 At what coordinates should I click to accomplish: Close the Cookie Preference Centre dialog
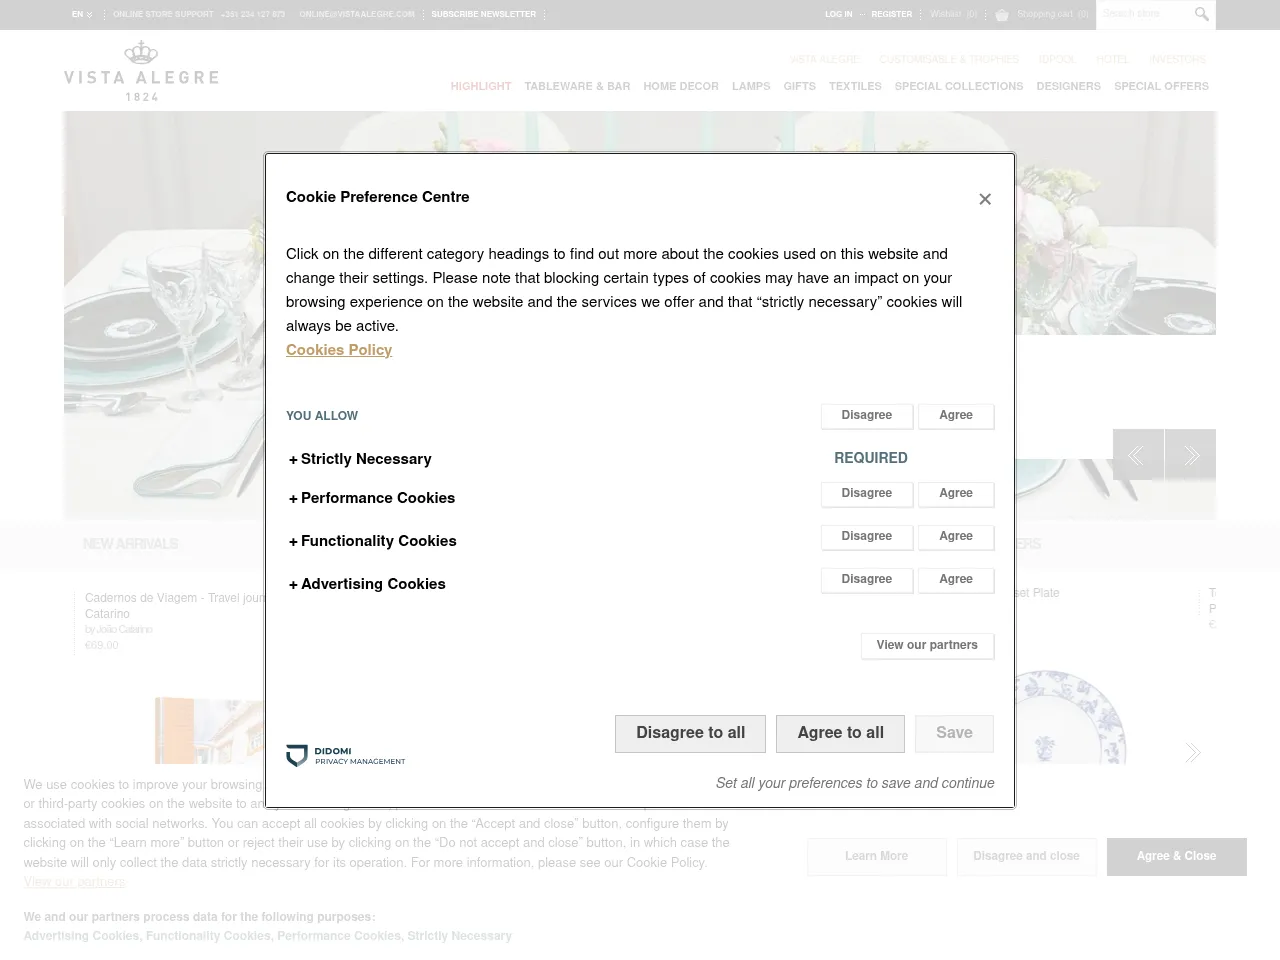click(x=985, y=199)
